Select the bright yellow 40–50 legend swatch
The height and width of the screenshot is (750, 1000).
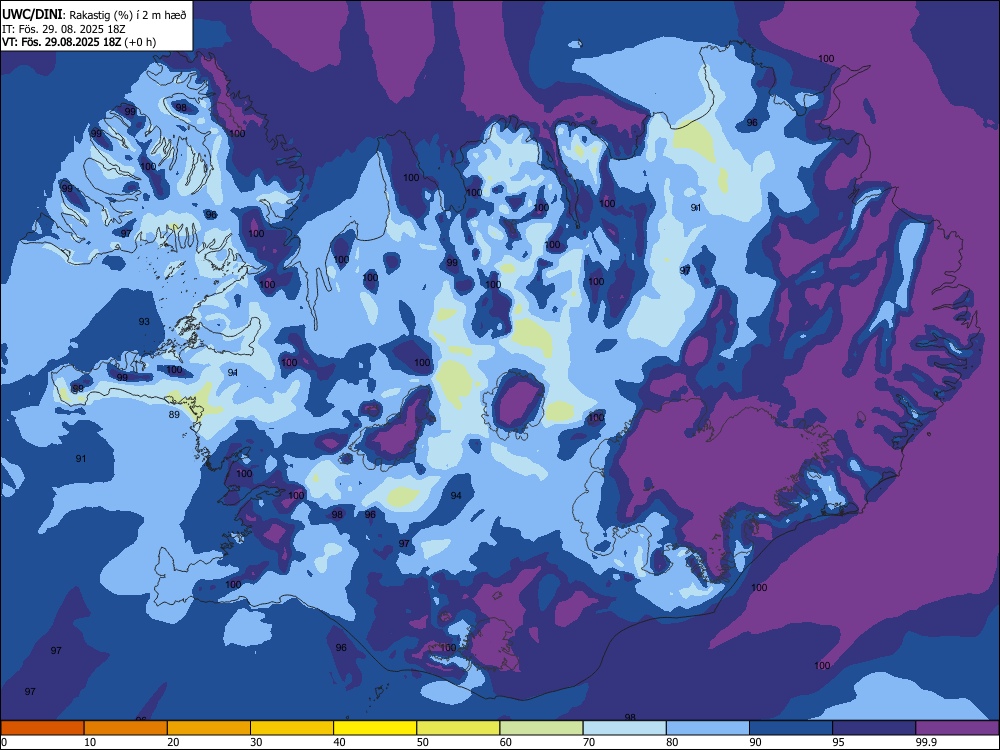point(375,728)
